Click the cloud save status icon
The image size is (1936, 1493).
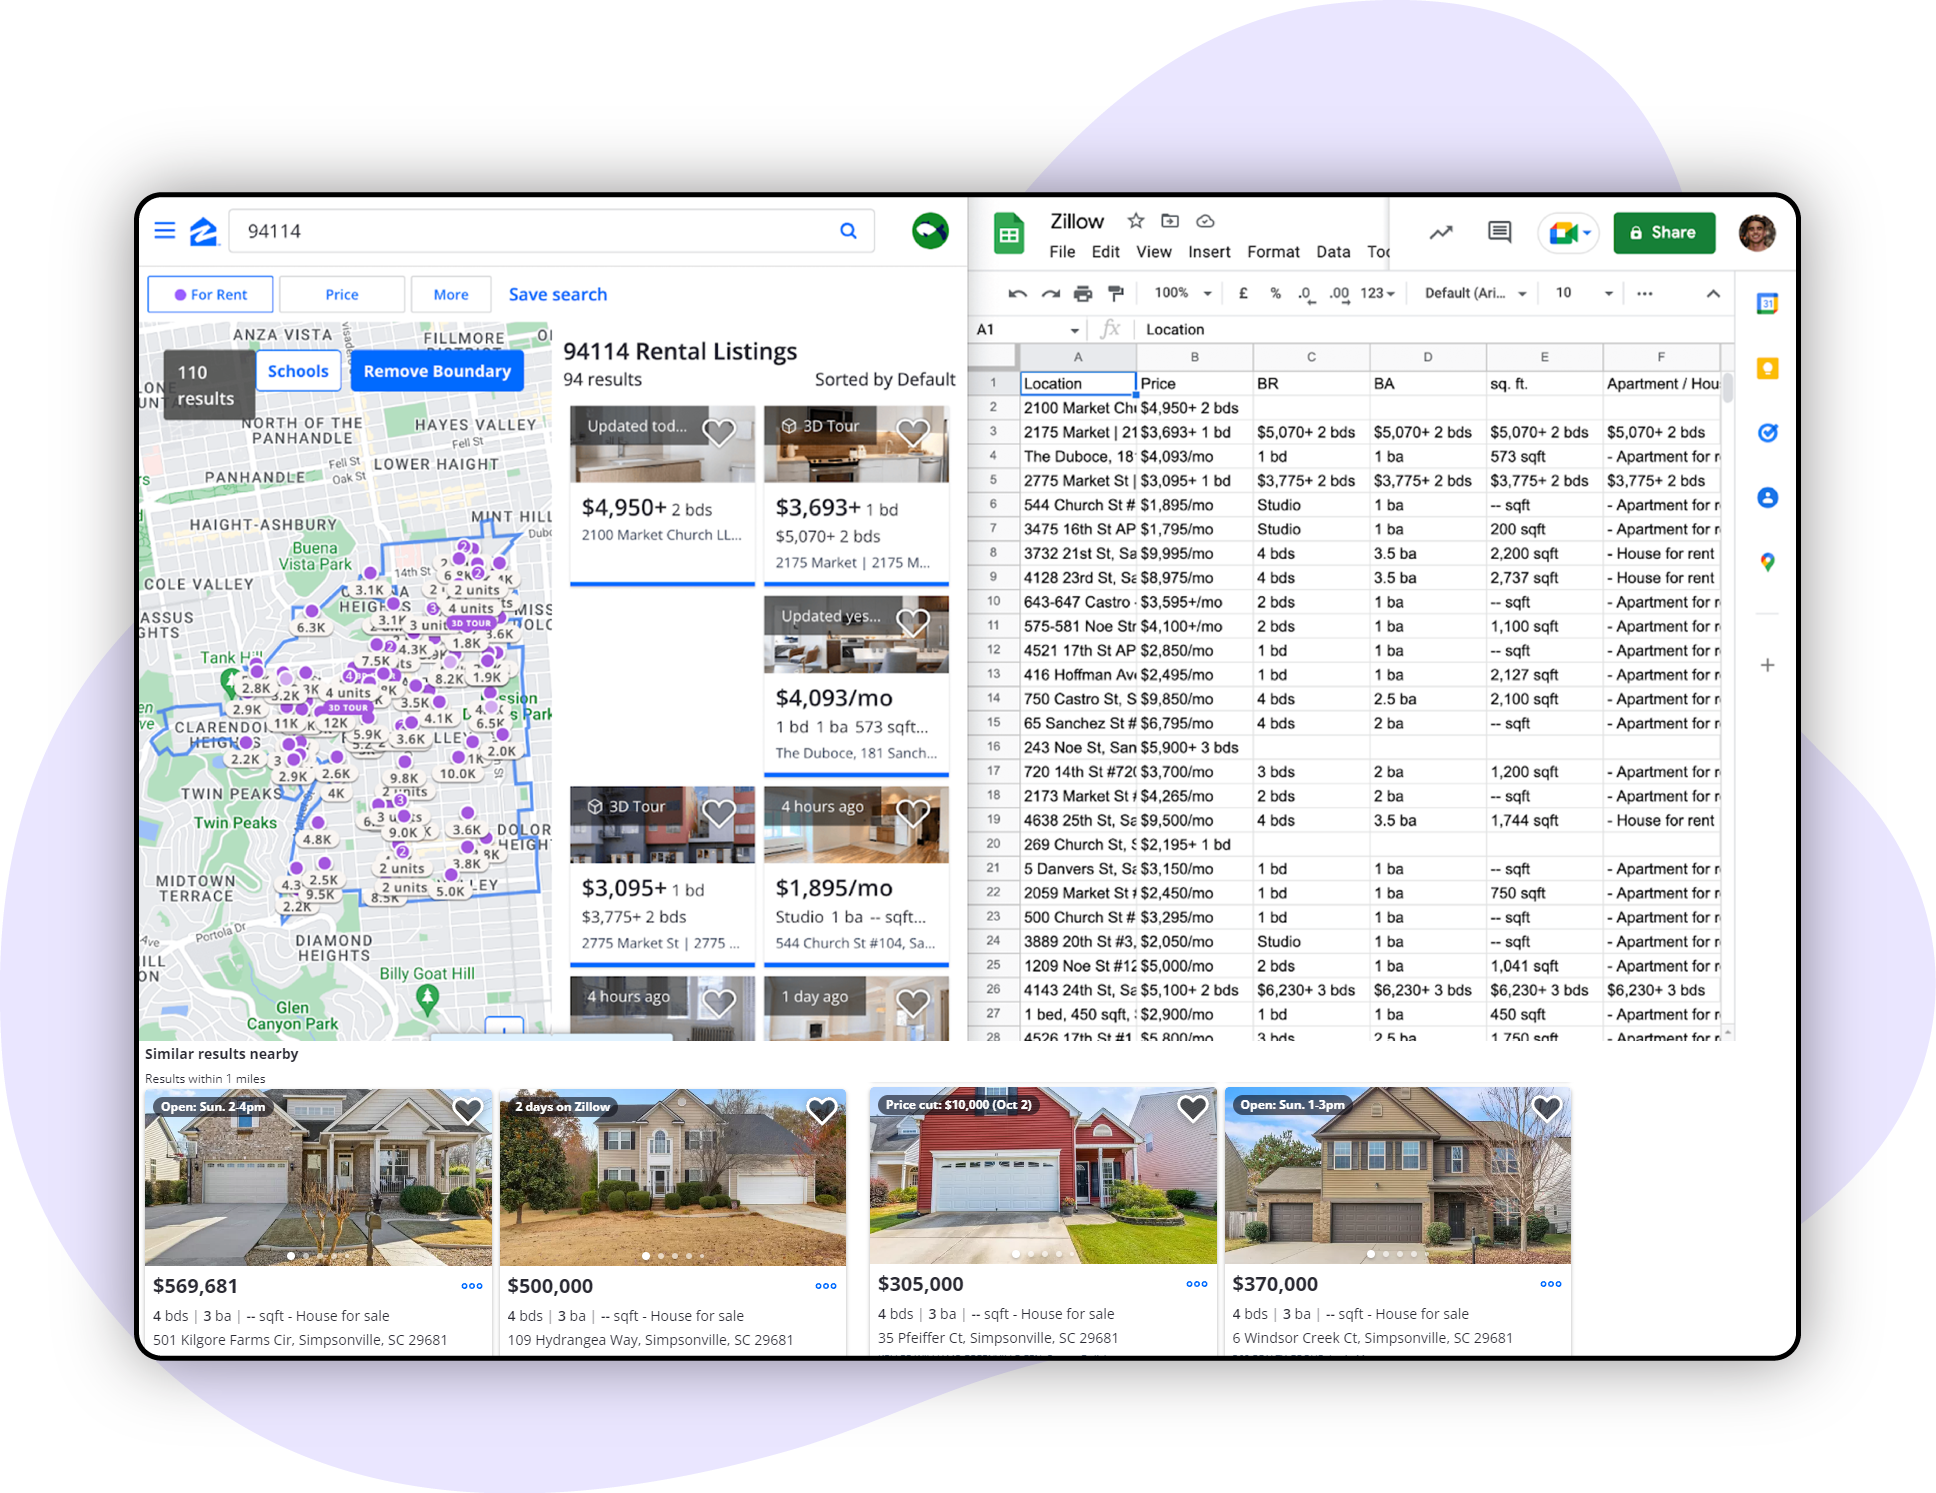click(x=1205, y=220)
